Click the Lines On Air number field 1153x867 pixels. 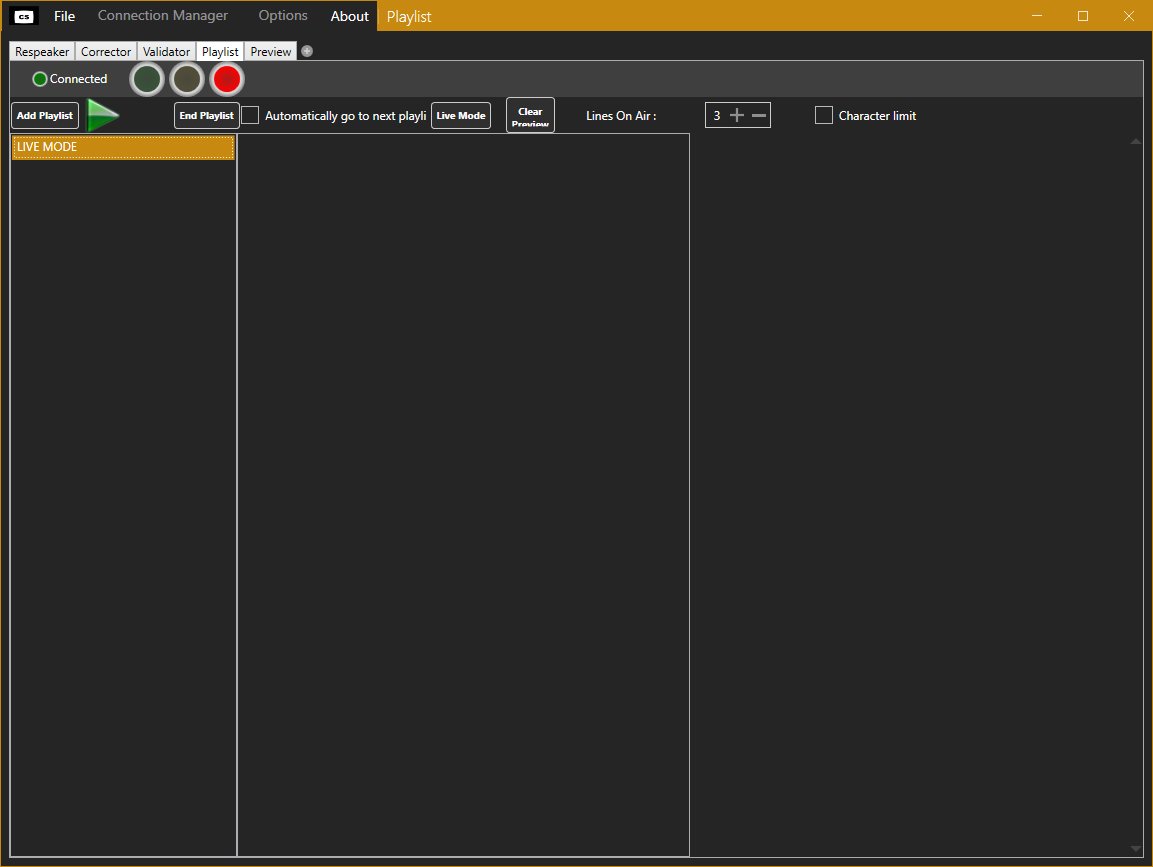pyautogui.click(x=716, y=116)
